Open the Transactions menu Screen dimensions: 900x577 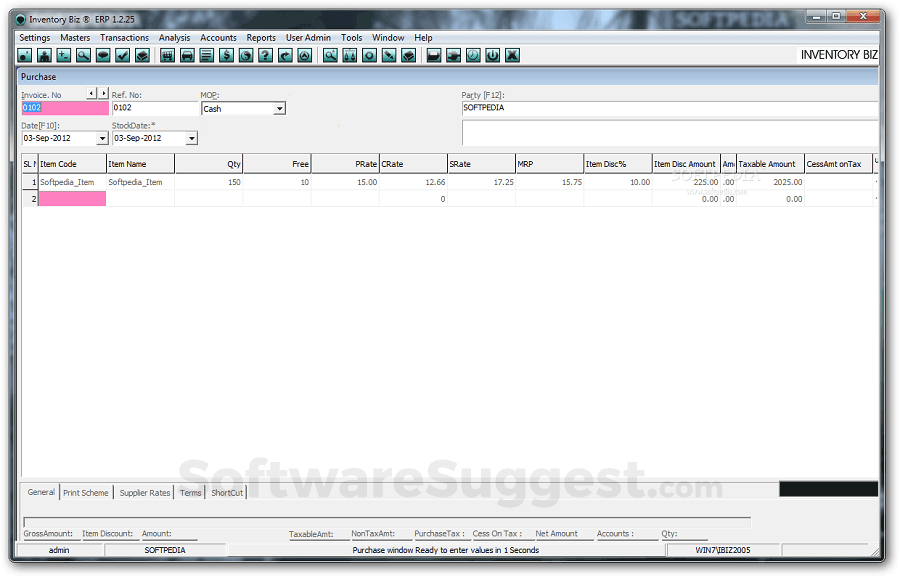pos(124,37)
